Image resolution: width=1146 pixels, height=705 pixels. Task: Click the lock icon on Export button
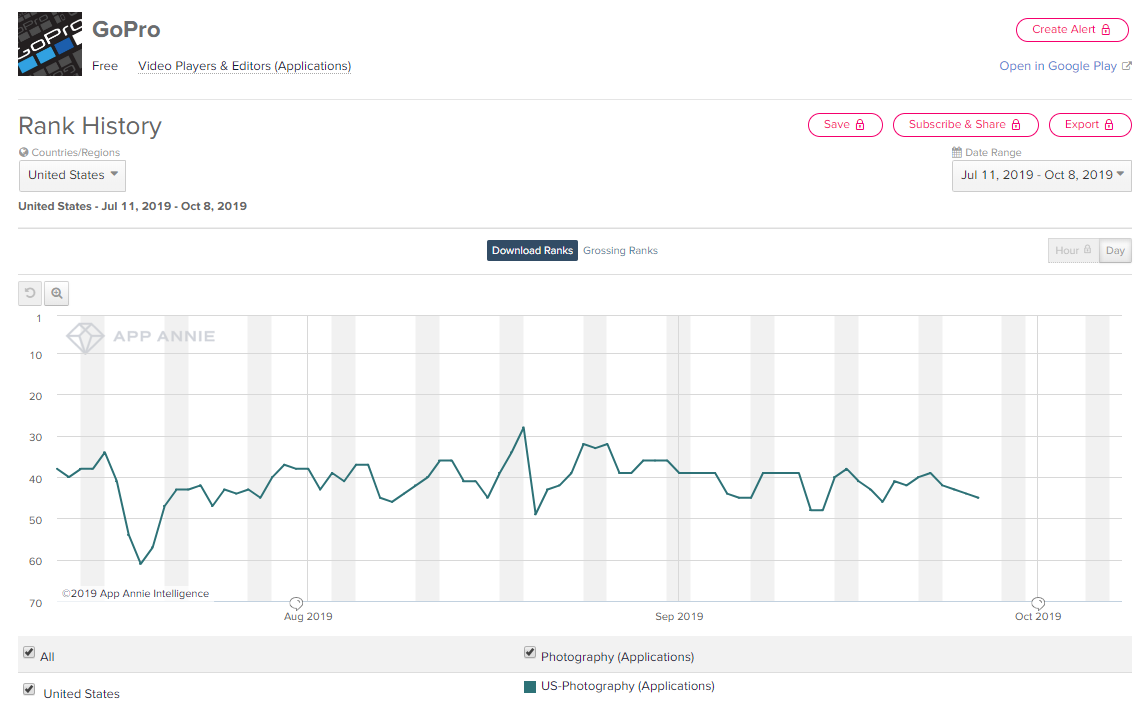1109,125
